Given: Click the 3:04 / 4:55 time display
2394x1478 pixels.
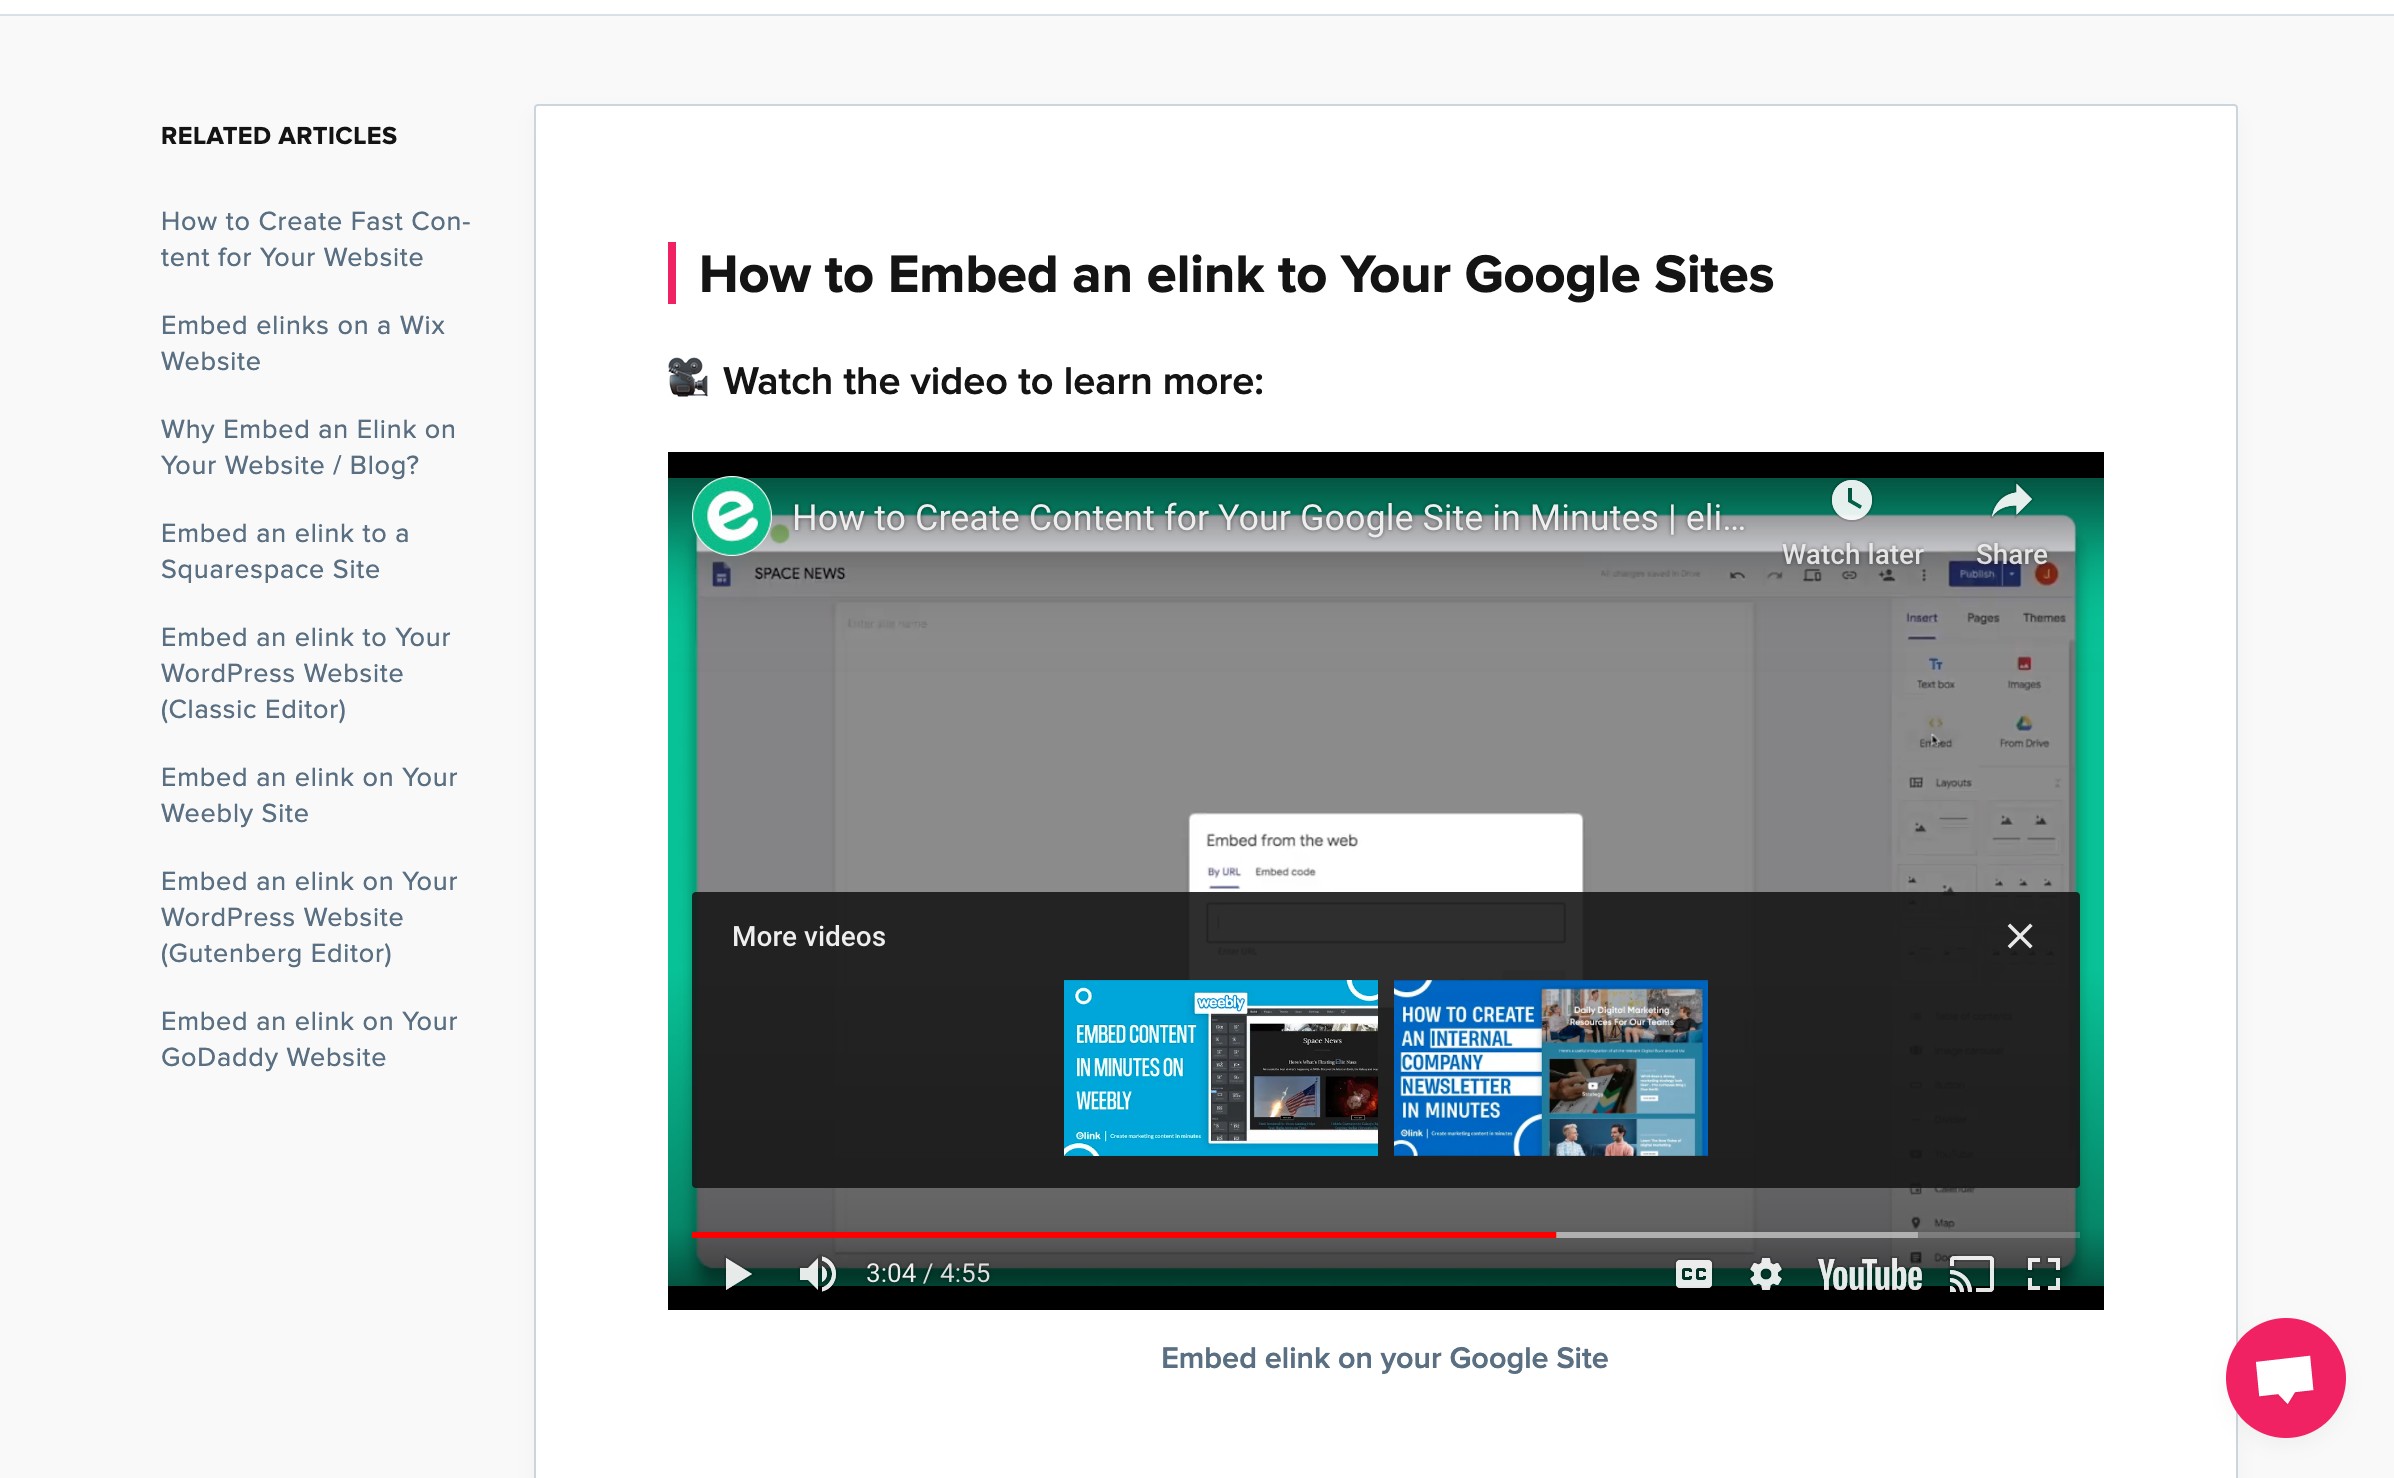Looking at the screenshot, I should tap(927, 1273).
